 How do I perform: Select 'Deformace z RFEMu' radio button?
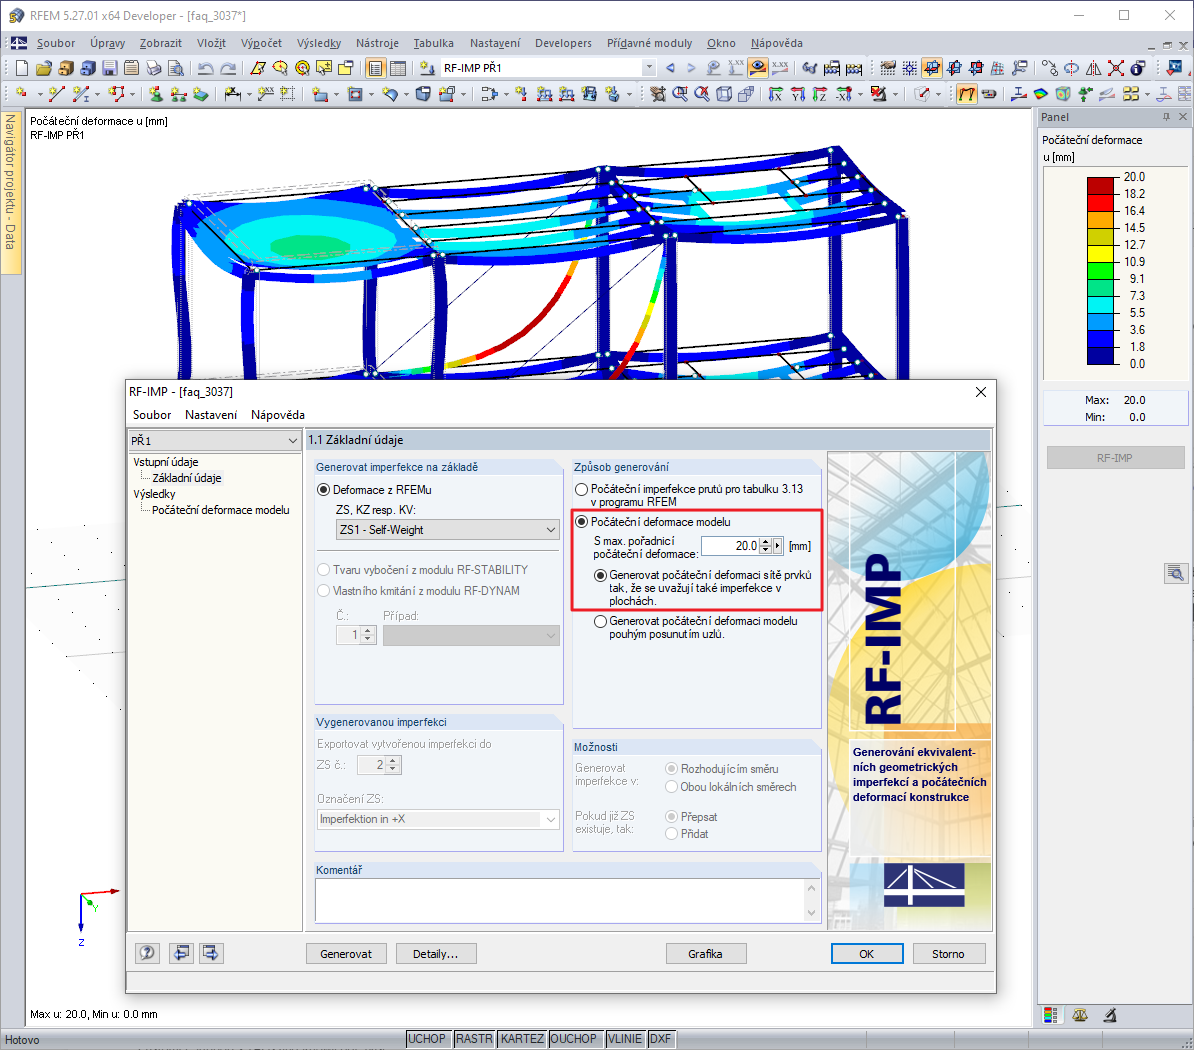(x=324, y=490)
